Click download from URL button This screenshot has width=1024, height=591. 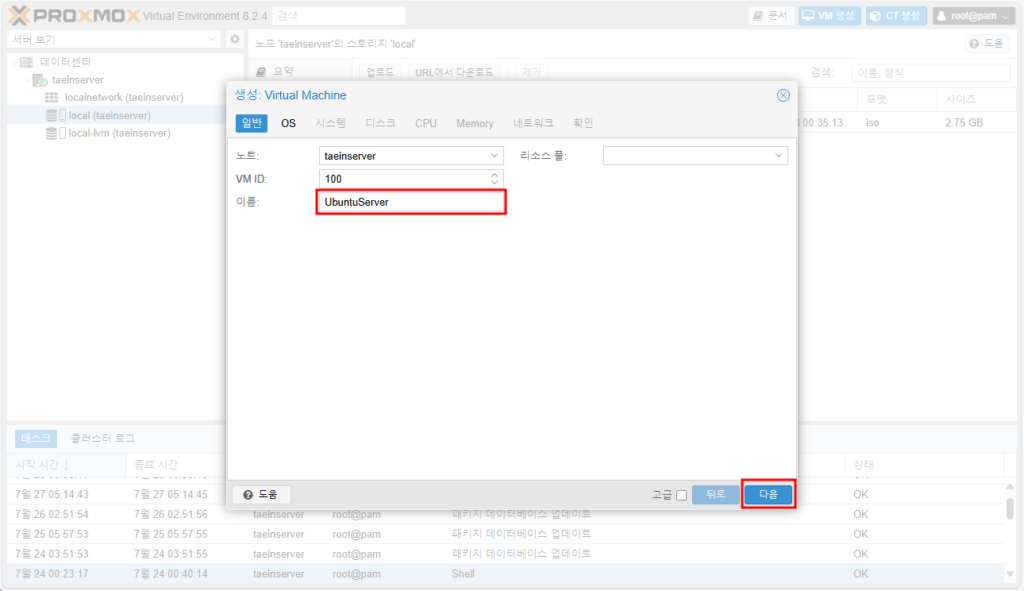[x=454, y=72]
